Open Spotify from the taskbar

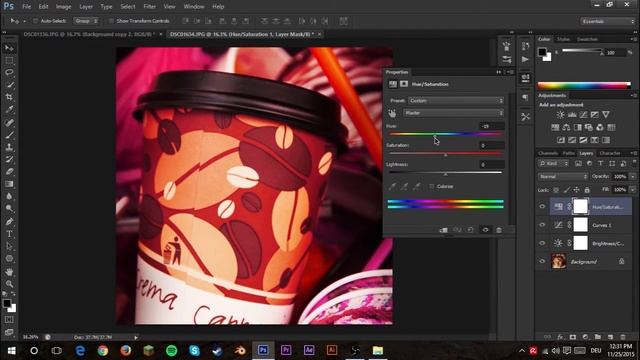point(171,351)
